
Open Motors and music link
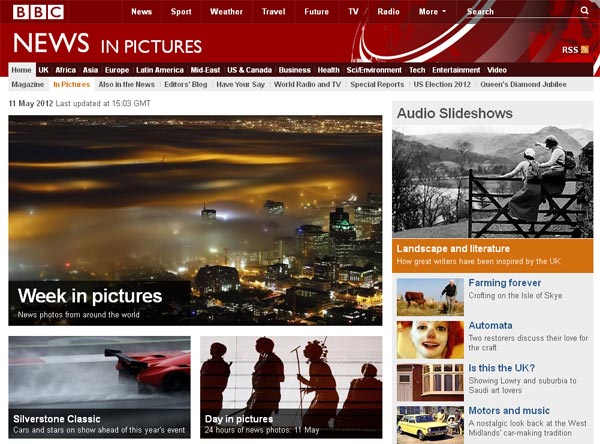509,410
